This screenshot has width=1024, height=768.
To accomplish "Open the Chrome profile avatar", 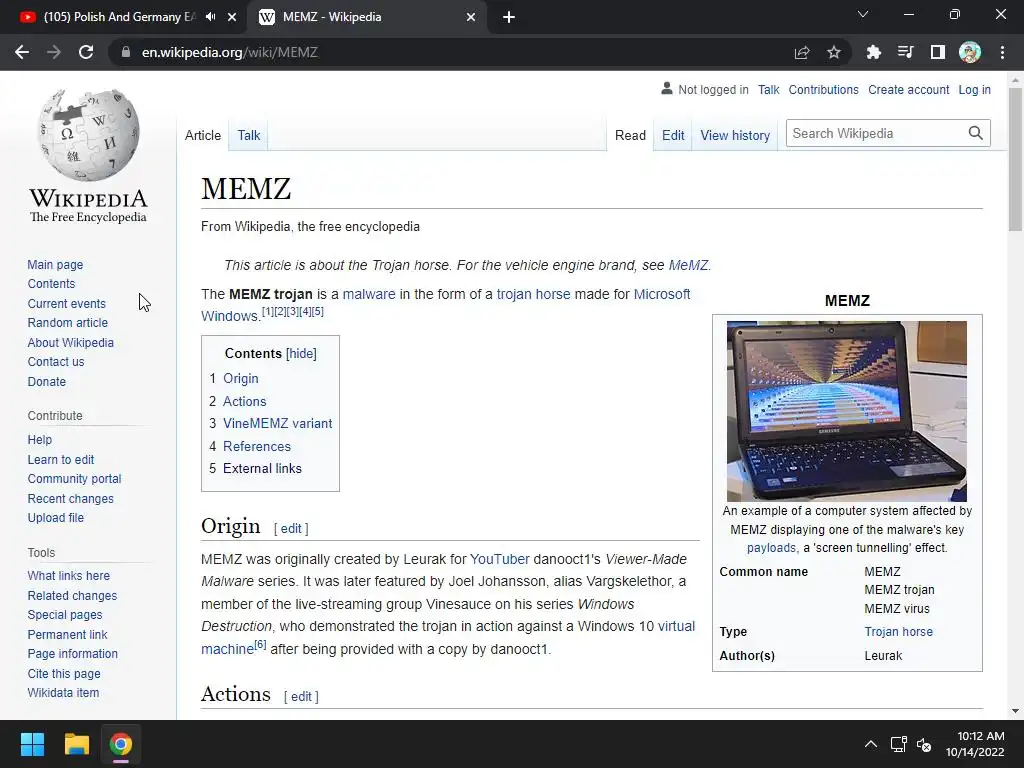I will (970, 52).
